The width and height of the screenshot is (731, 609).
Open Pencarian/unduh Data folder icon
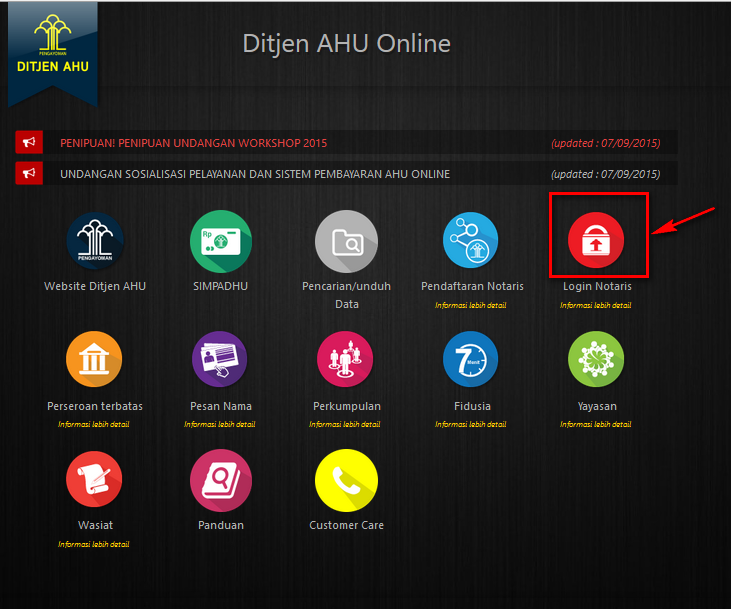pyautogui.click(x=346, y=242)
